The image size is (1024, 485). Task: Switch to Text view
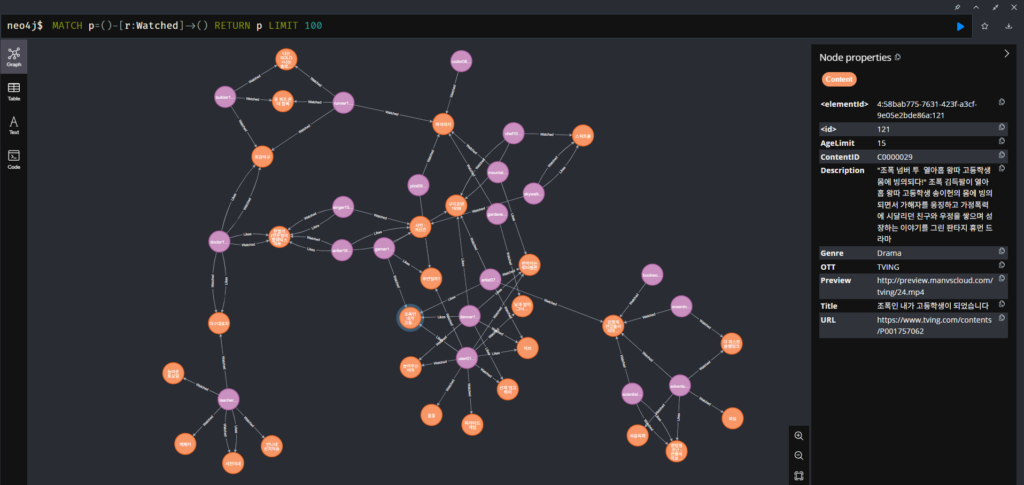point(14,126)
